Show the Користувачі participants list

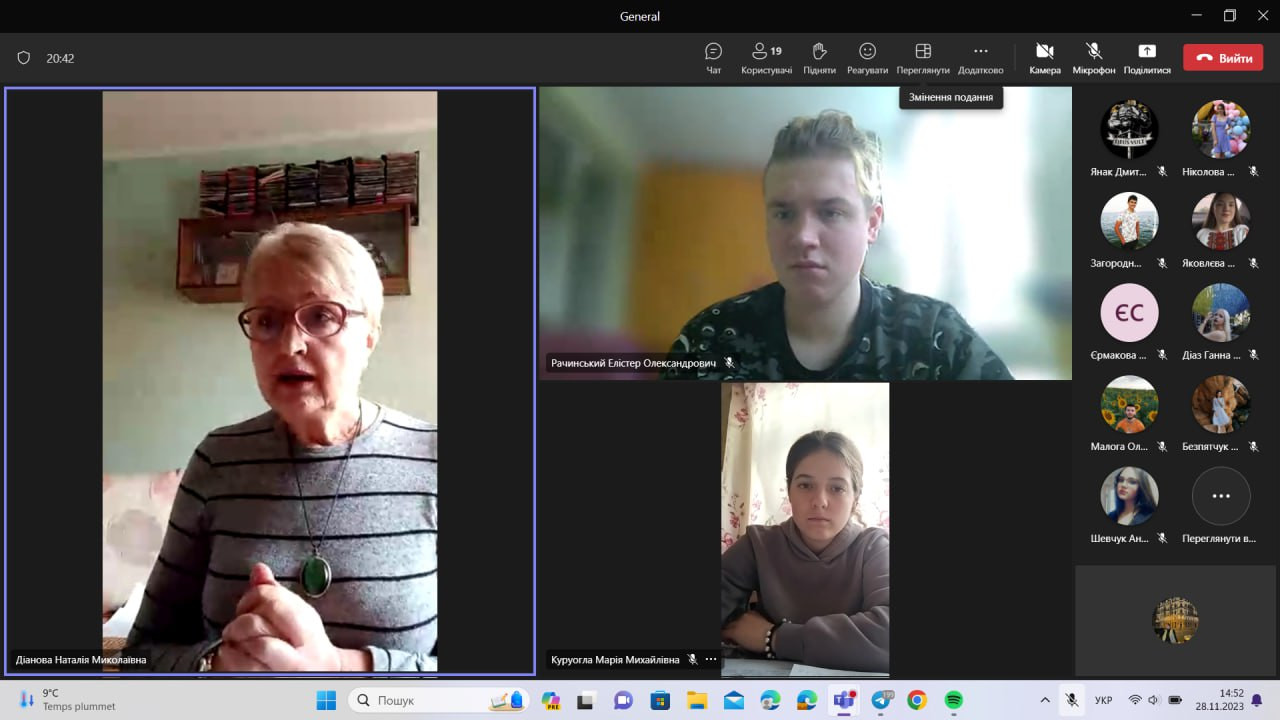767,58
